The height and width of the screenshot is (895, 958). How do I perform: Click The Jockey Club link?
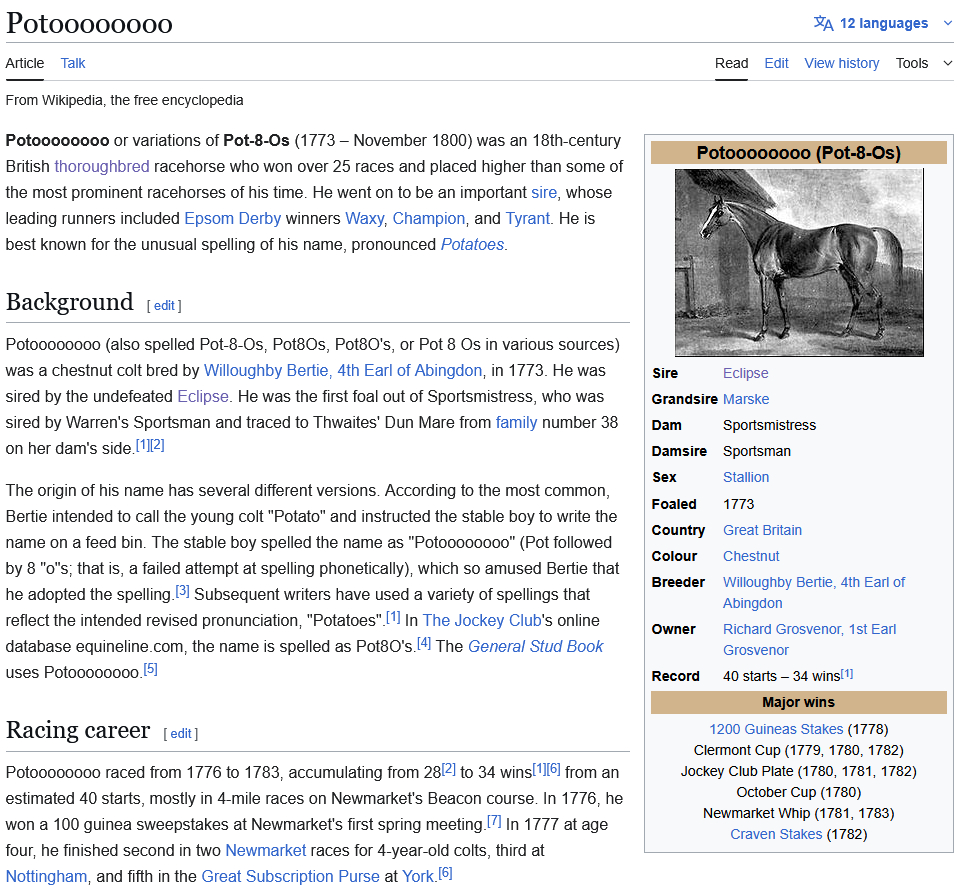(482, 620)
